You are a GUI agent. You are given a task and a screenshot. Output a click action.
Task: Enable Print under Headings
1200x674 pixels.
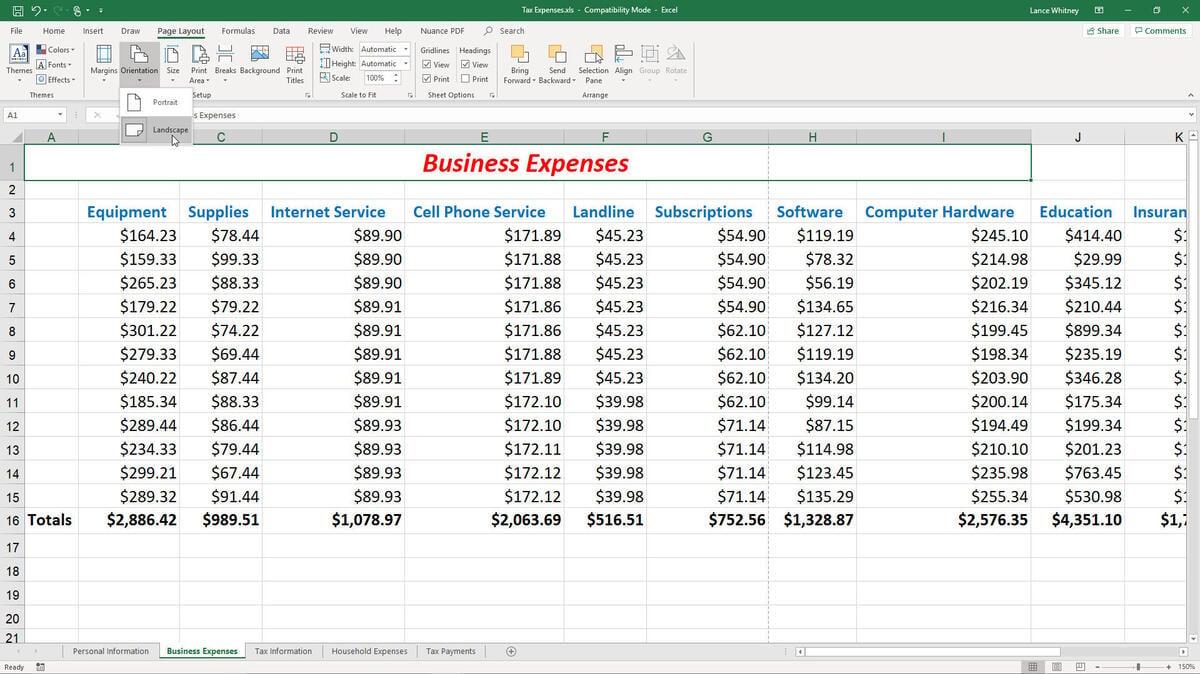[x=465, y=78]
